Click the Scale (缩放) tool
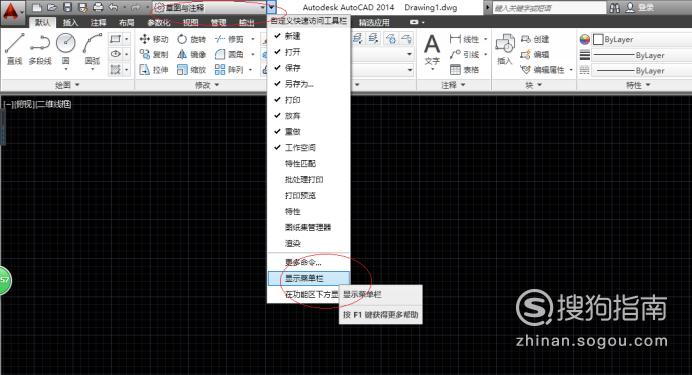692x375 pixels. 192,70
